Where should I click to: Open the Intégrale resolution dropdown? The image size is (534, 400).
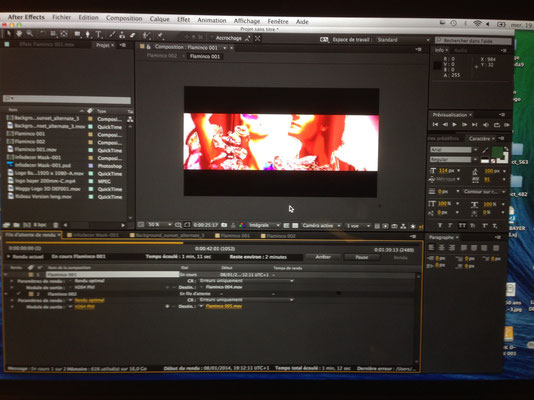(264, 225)
